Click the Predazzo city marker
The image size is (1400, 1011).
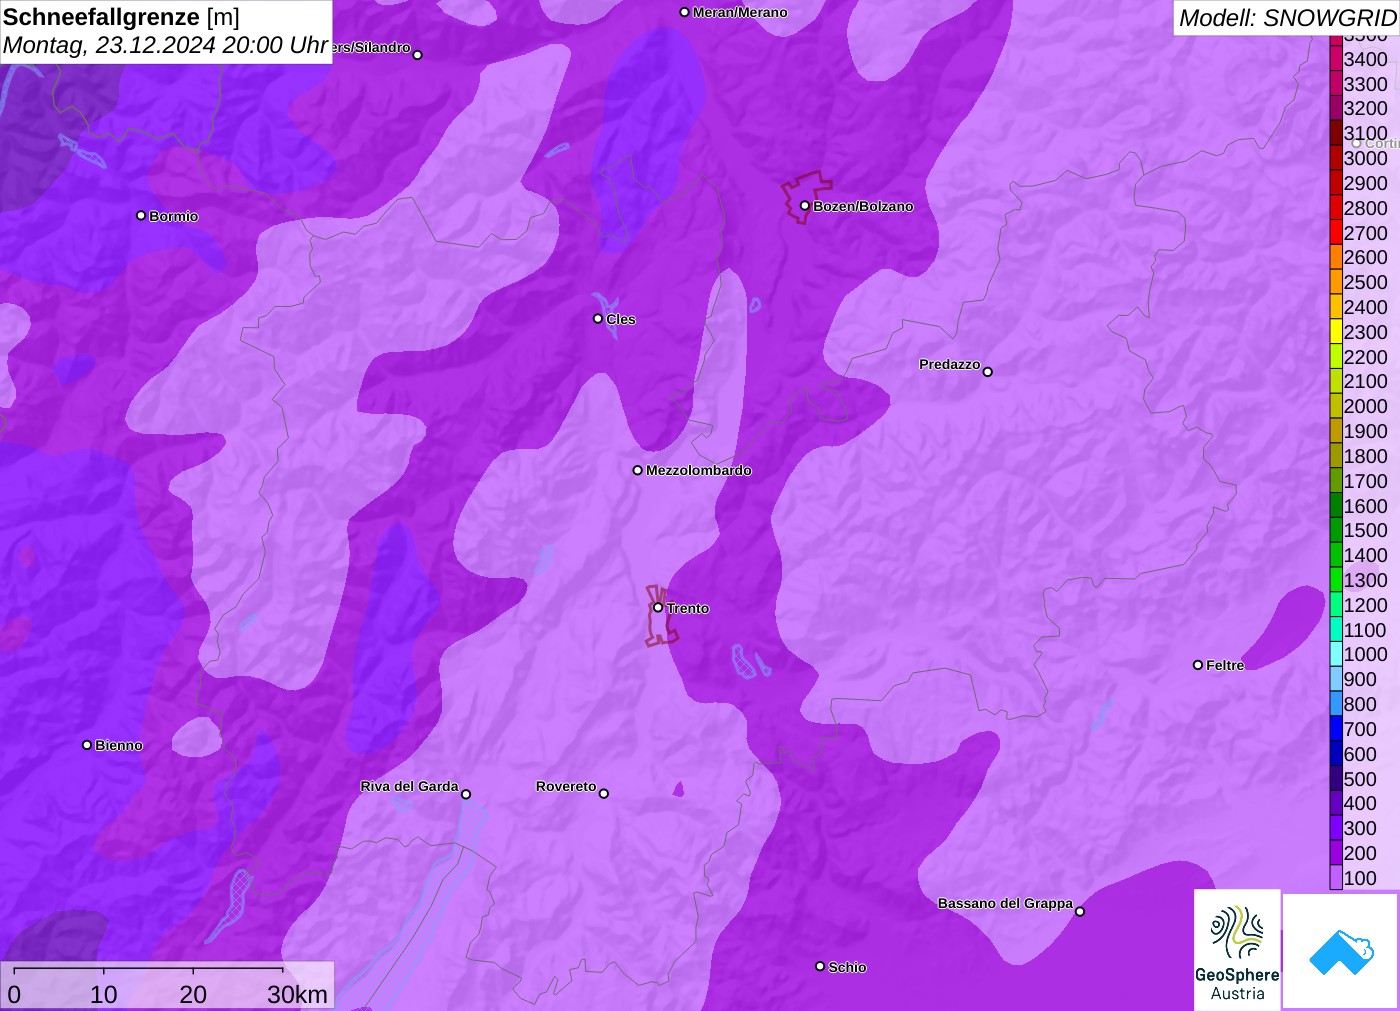[x=987, y=372]
